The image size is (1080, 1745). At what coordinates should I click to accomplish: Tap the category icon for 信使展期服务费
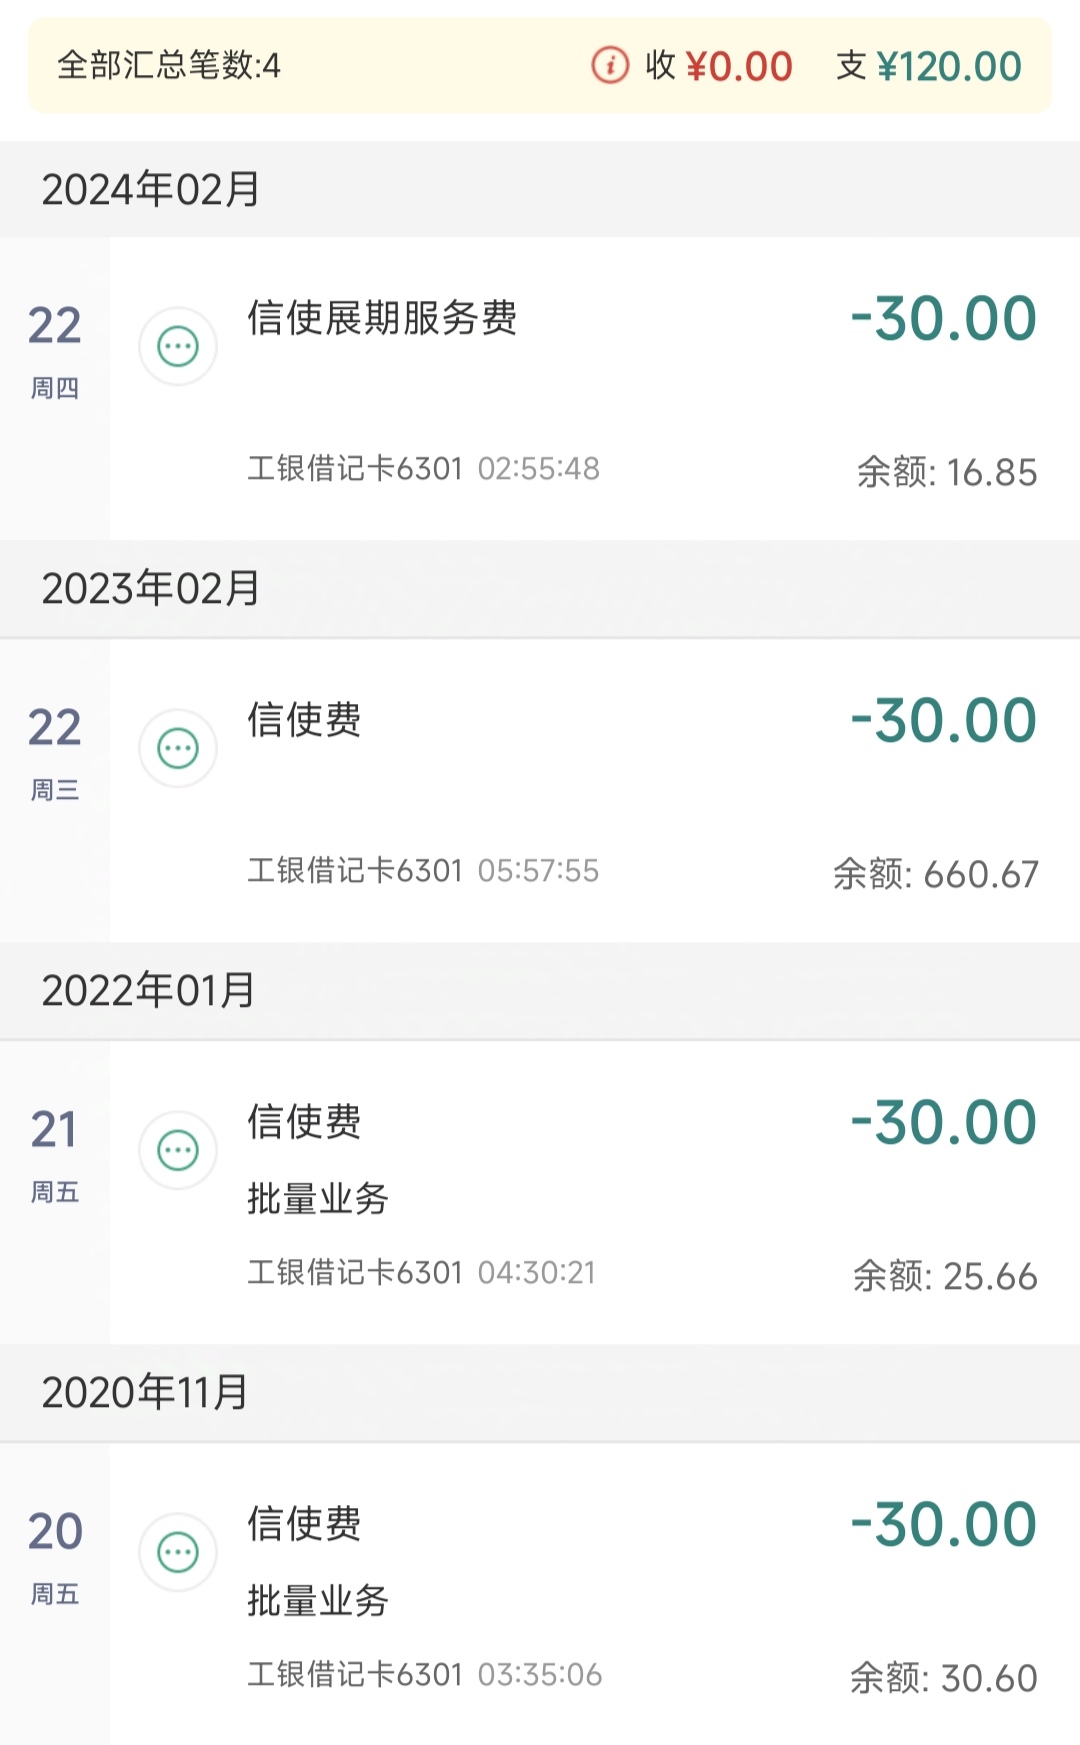178,347
